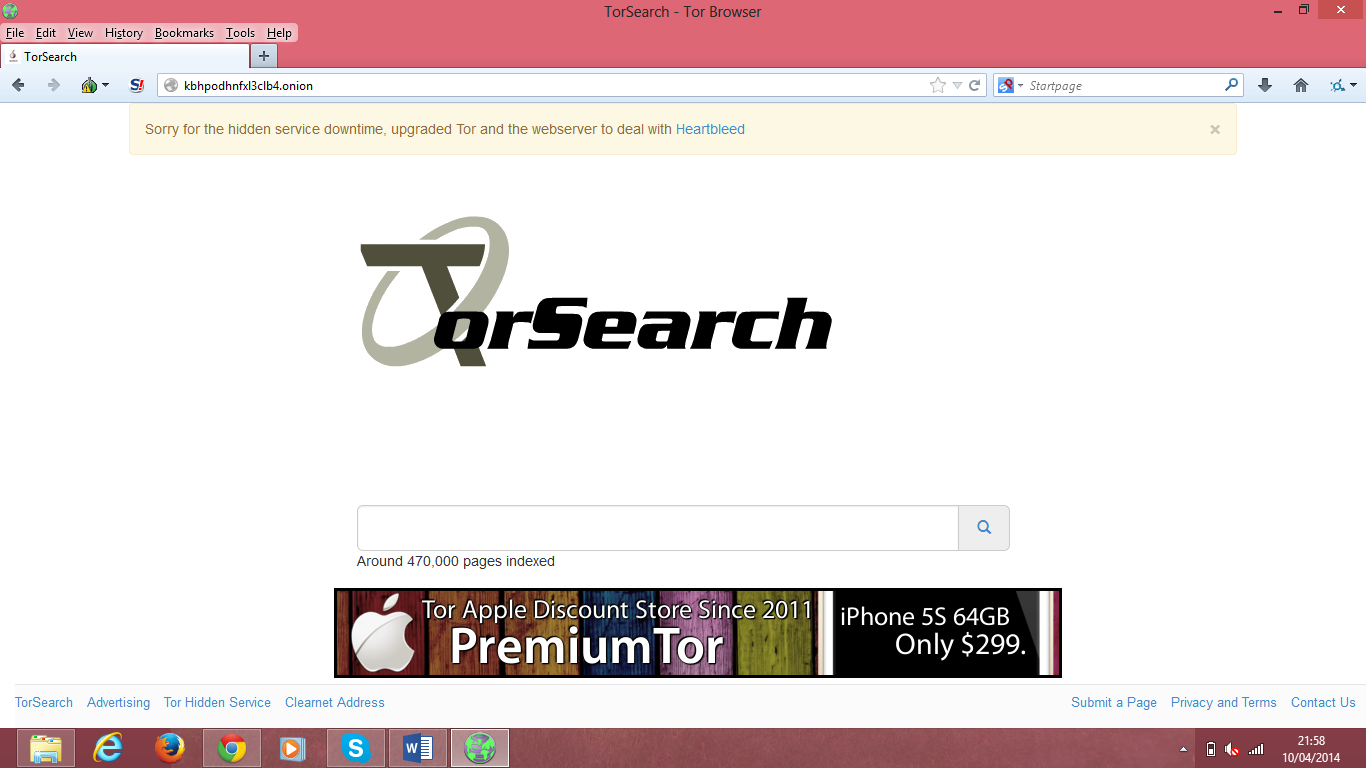This screenshot has height=768, width=1366.
Task: Follow the Heartbleed link in the notice
Action: [x=710, y=129]
